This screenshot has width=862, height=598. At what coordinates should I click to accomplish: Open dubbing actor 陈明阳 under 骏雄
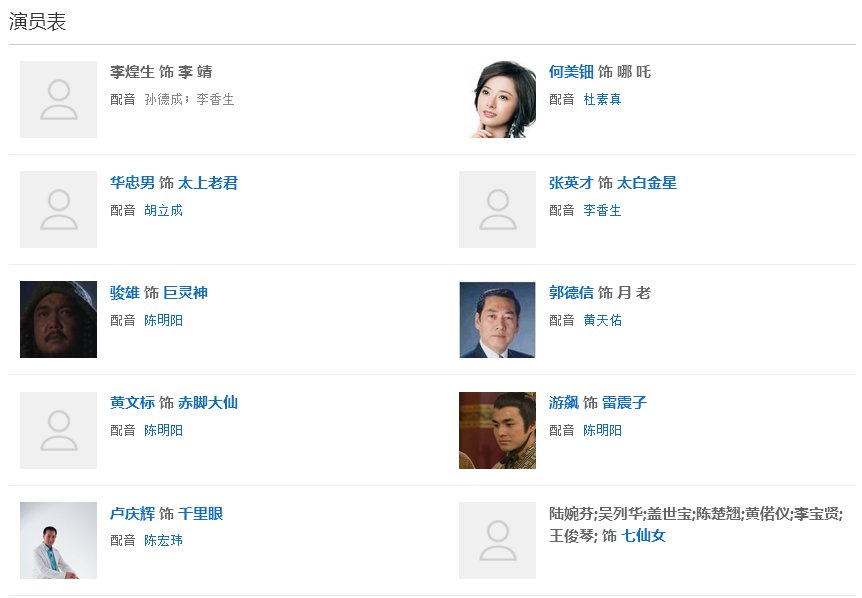163,320
